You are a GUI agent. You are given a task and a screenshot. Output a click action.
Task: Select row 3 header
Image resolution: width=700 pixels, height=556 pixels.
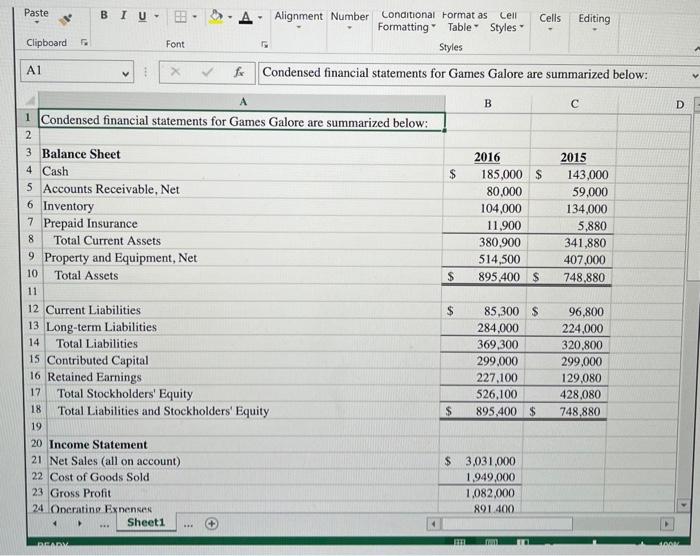[29, 152]
